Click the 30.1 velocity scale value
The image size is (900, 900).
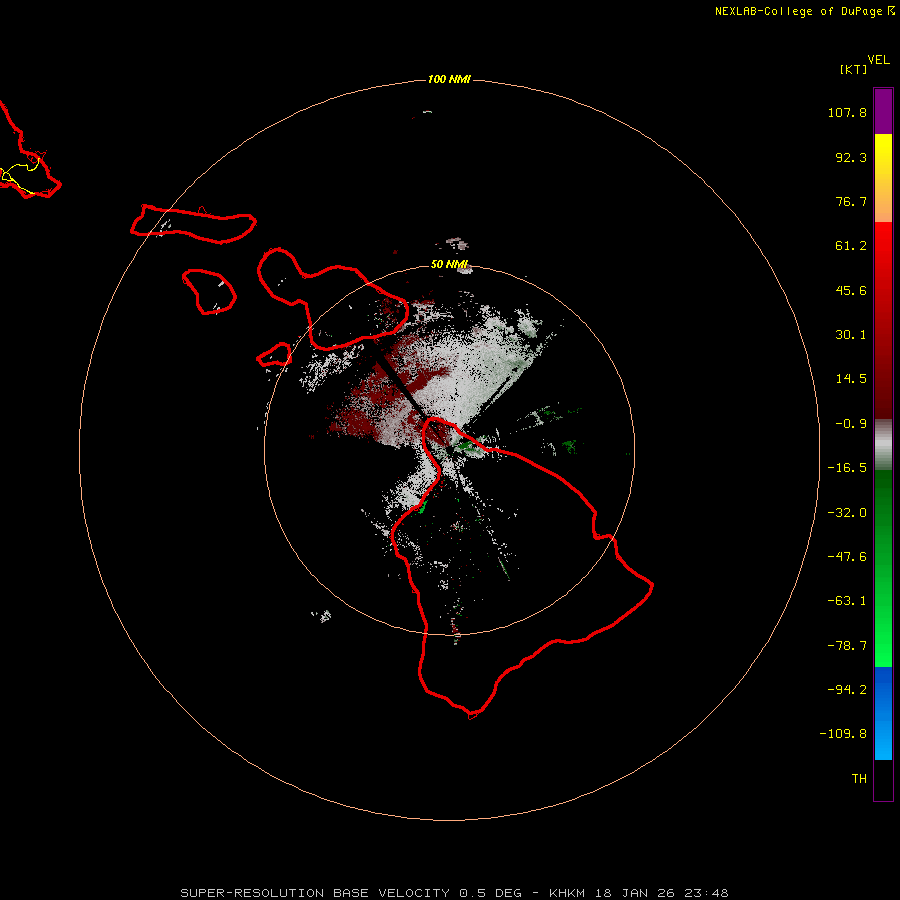851,335
